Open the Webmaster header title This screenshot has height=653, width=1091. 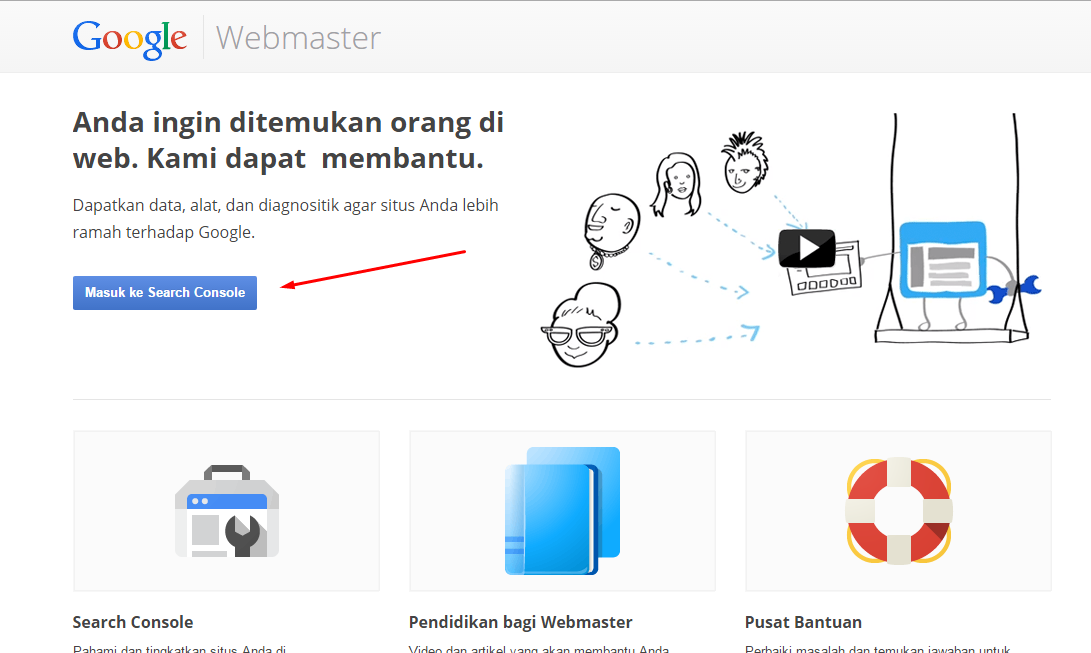coord(298,38)
